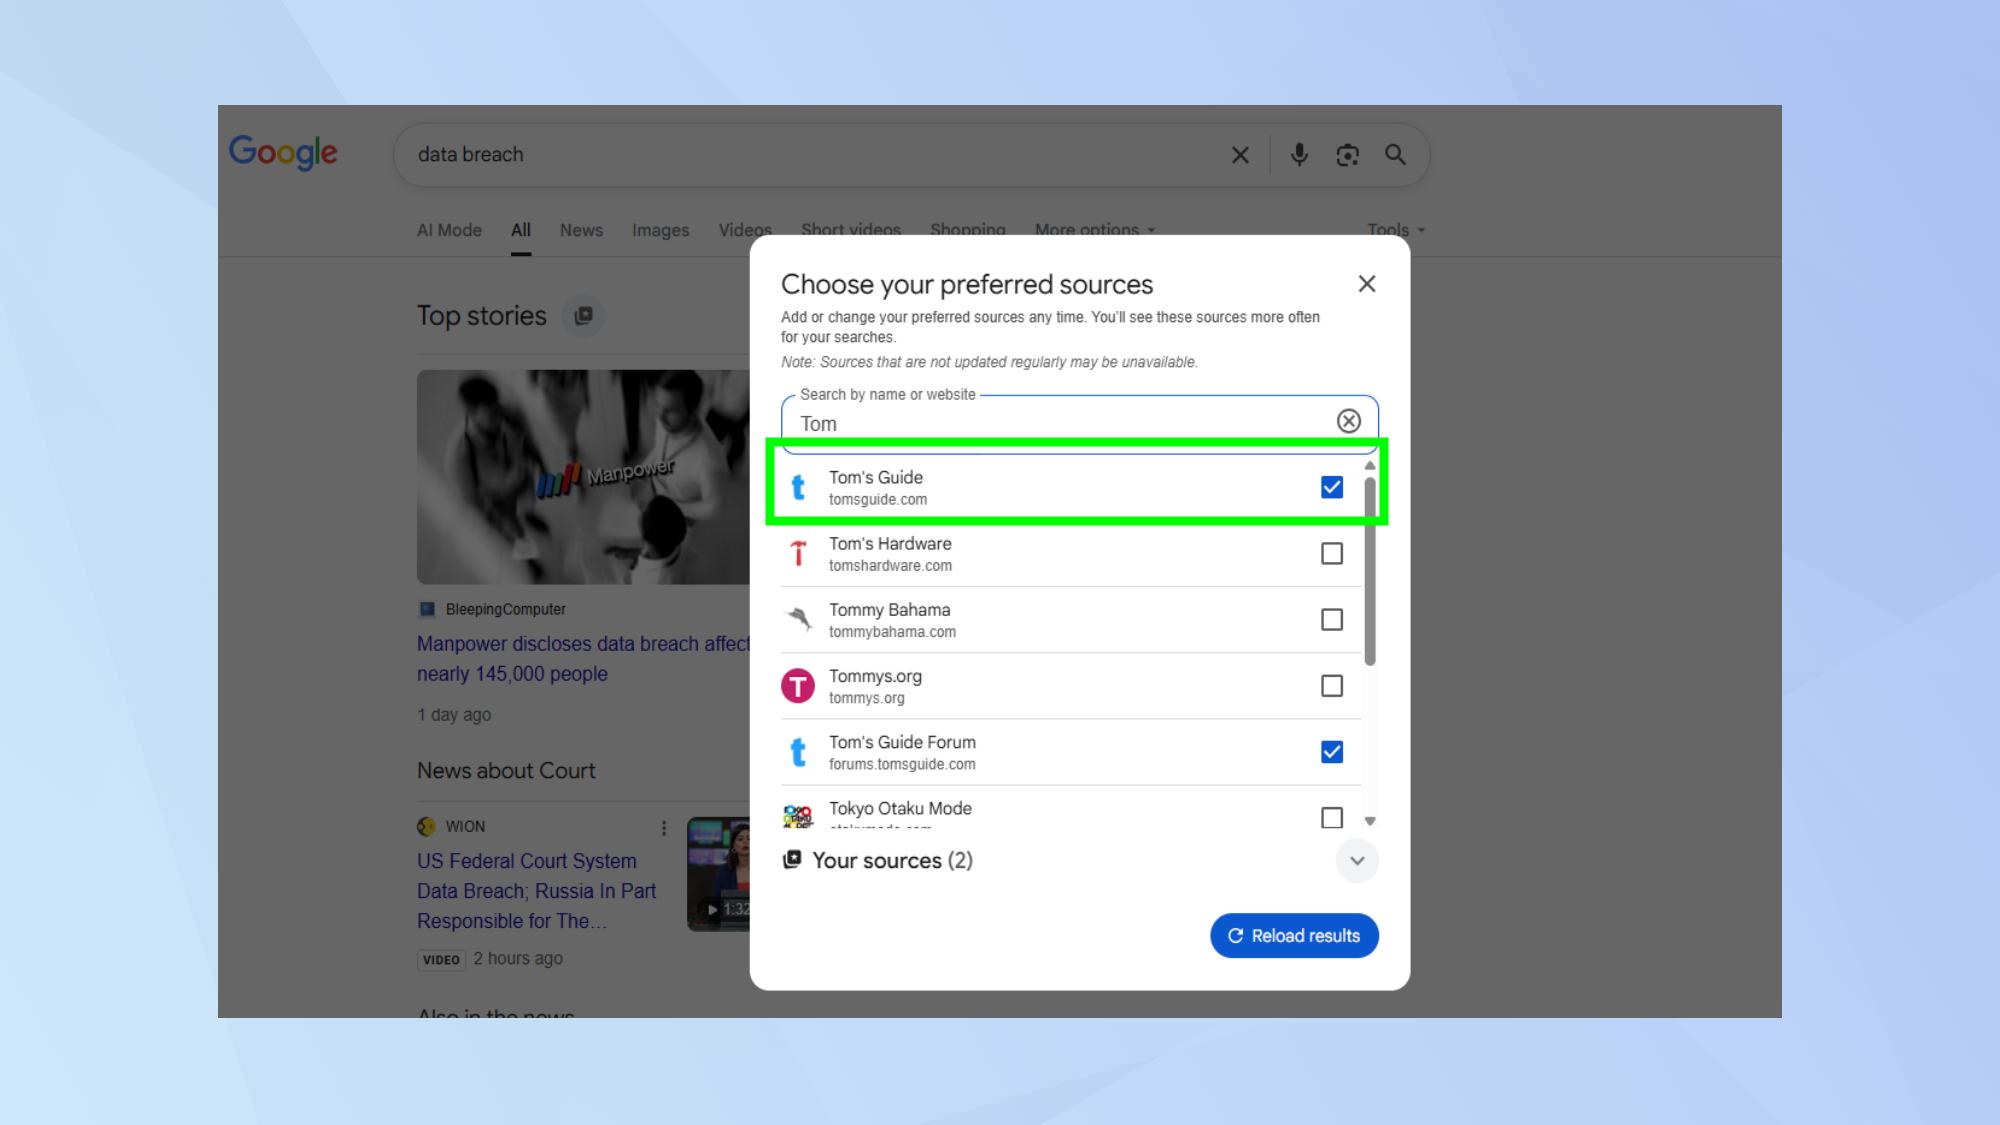The height and width of the screenshot is (1125, 2000).
Task: Check the Tom's Hardware checkbox
Action: 1332,553
